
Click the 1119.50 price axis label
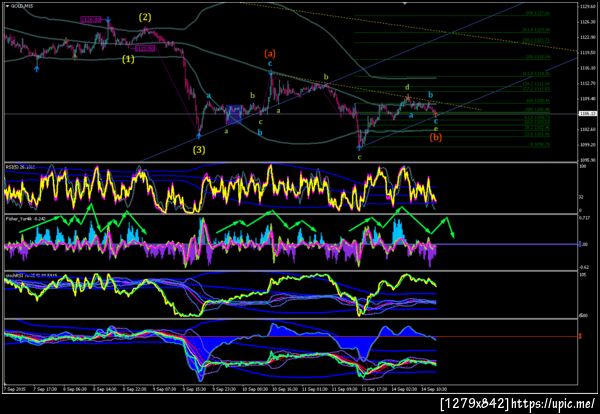[586, 52]
